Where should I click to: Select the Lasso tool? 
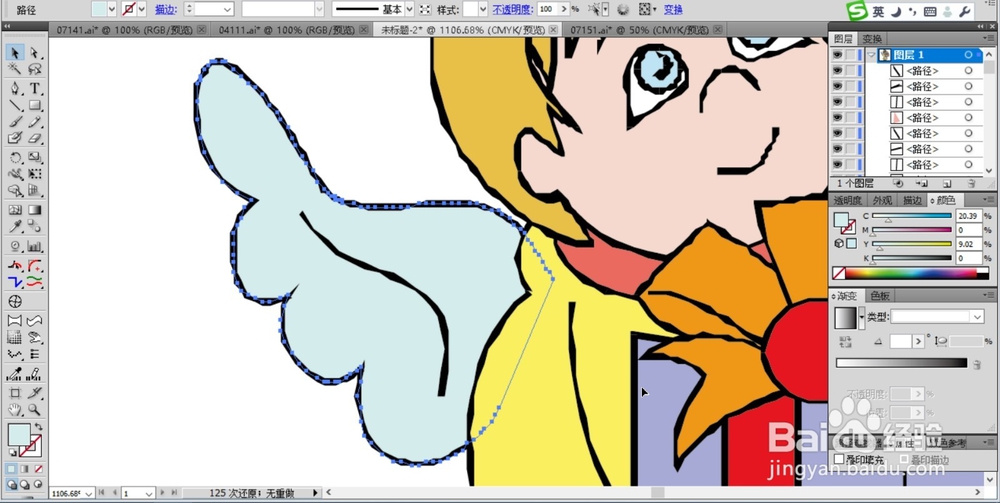point(34,69)
